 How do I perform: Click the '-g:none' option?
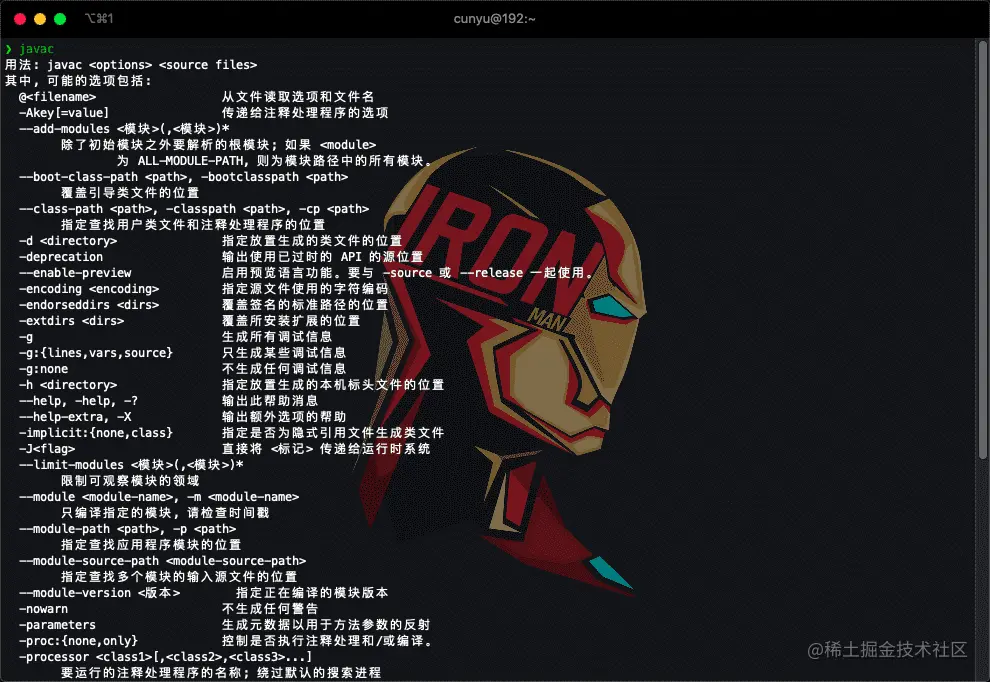[44, 369]
